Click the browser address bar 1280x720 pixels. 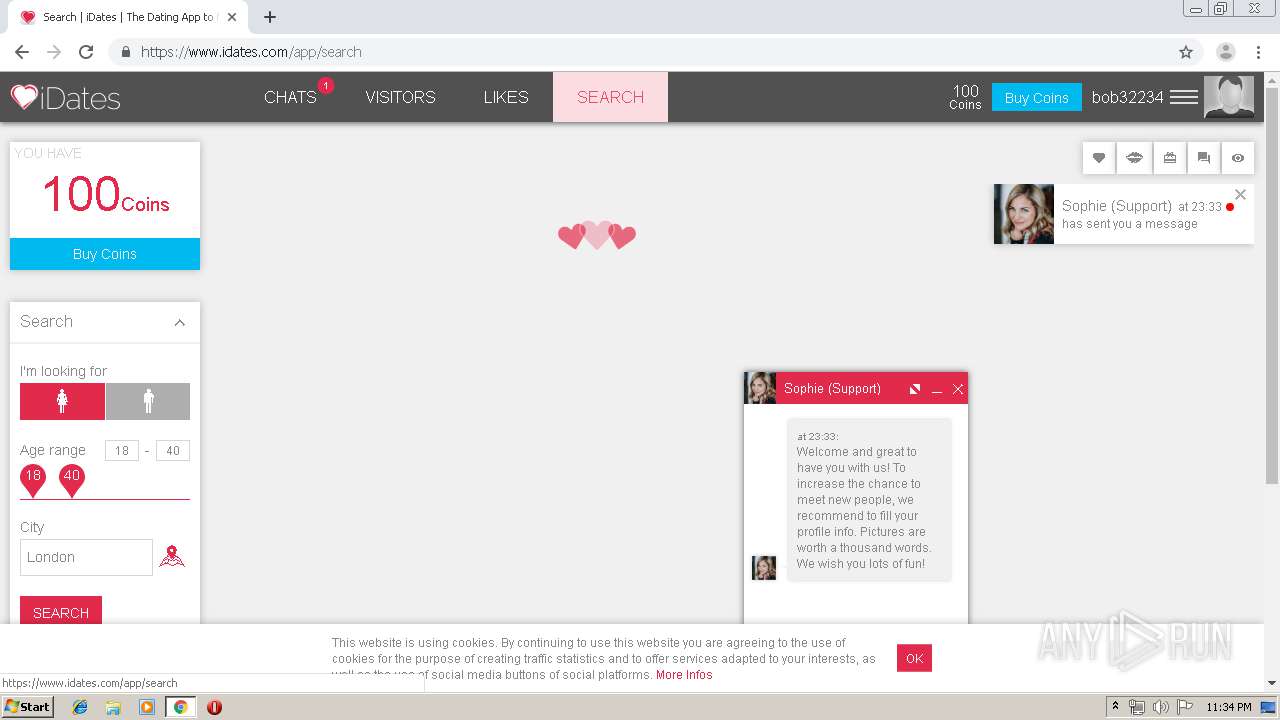(x=640, y=52)
